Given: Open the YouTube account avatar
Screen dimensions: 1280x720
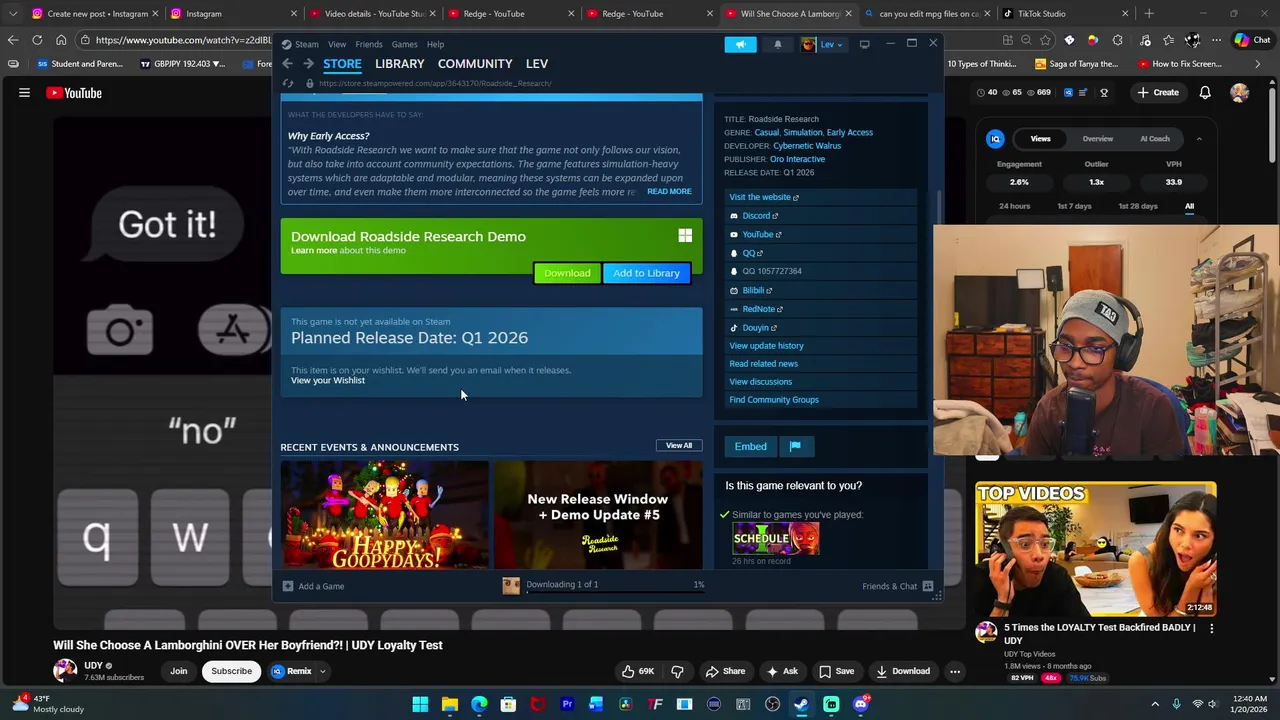Looking at the screenshot, I should (x=1240, y=93).
